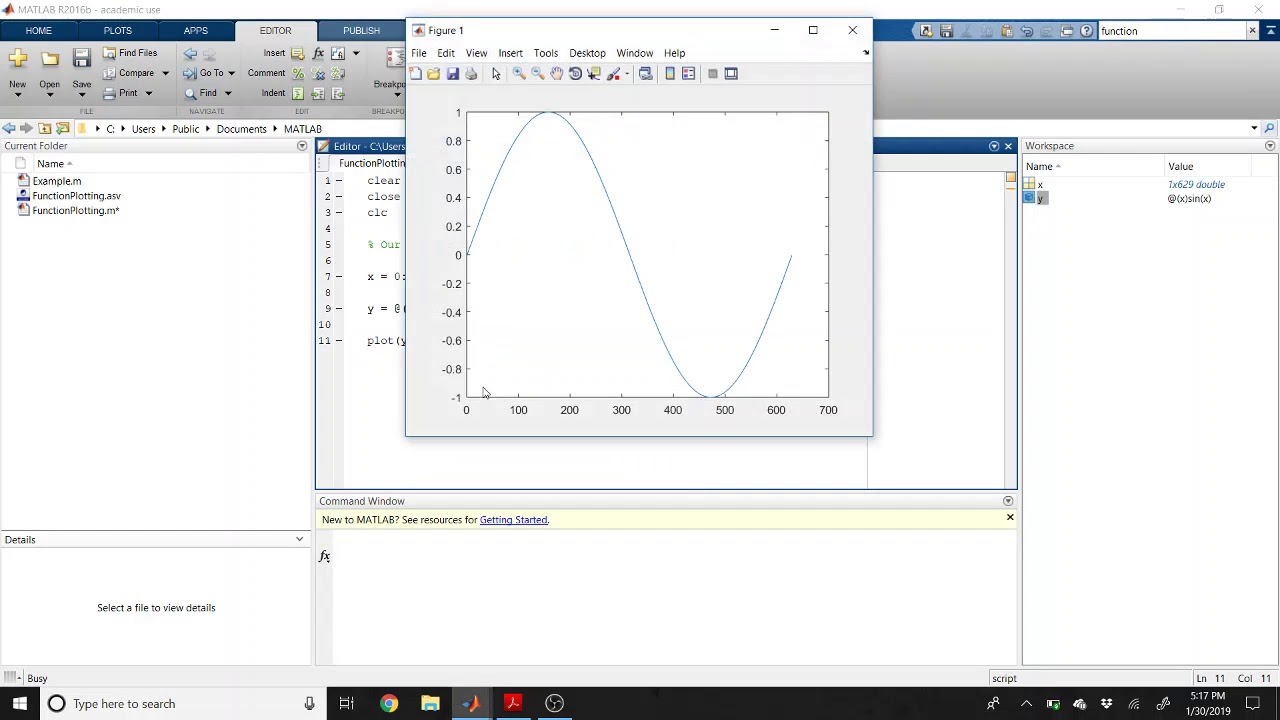The height and width of the screenshot is (720, 1280).
Task: Click the navigate Back arrow in ribbon
Action: pyautogui.click(x=190, y=53)
